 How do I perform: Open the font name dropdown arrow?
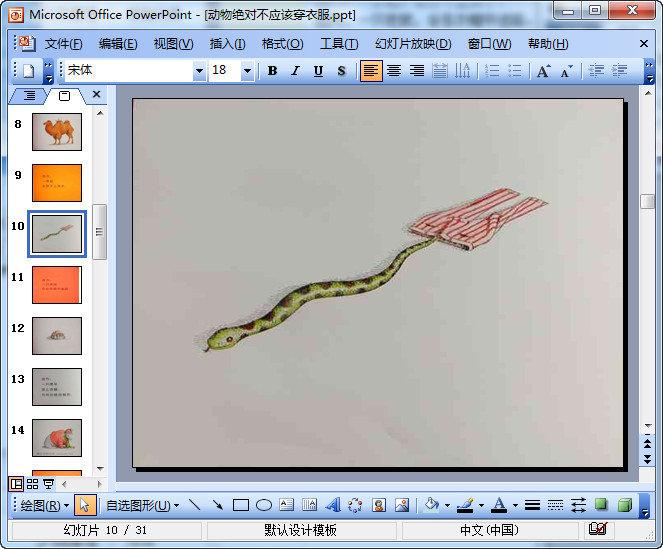coord(199,71)
